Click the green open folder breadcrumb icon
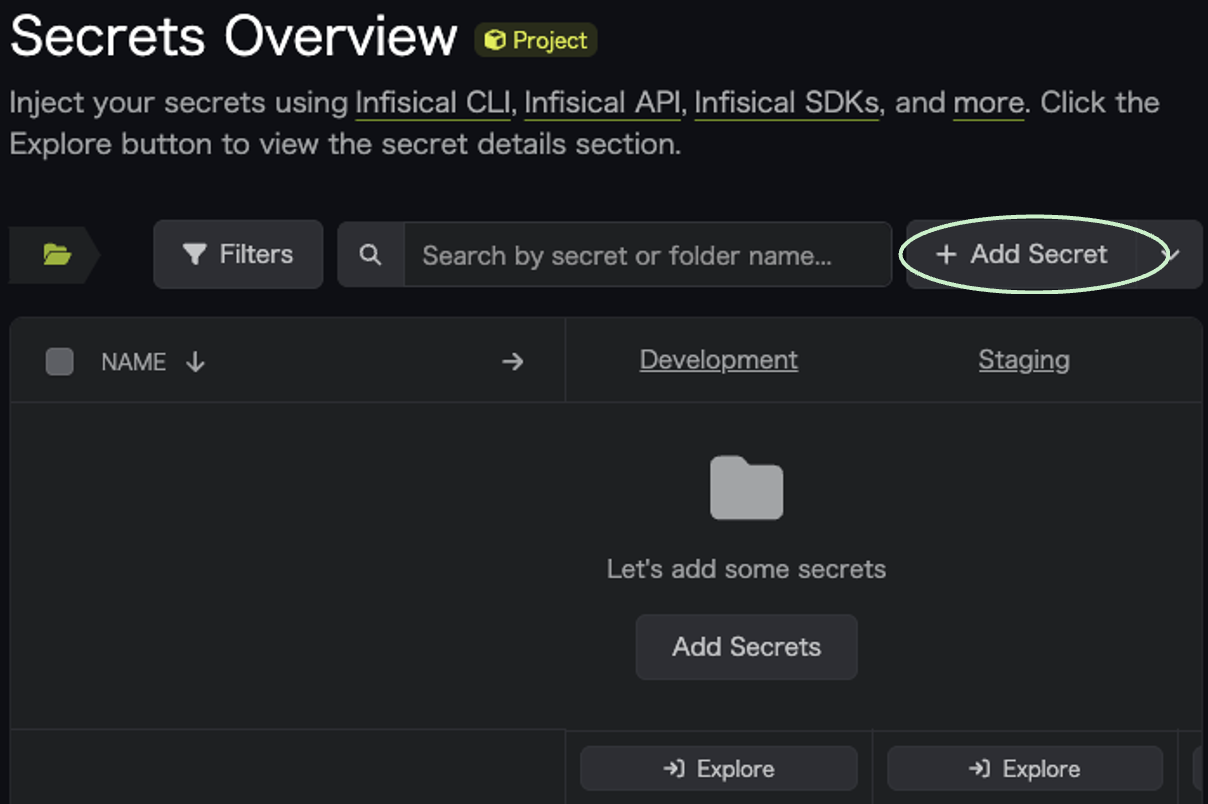1208x804 pixels. pos(57,255)
